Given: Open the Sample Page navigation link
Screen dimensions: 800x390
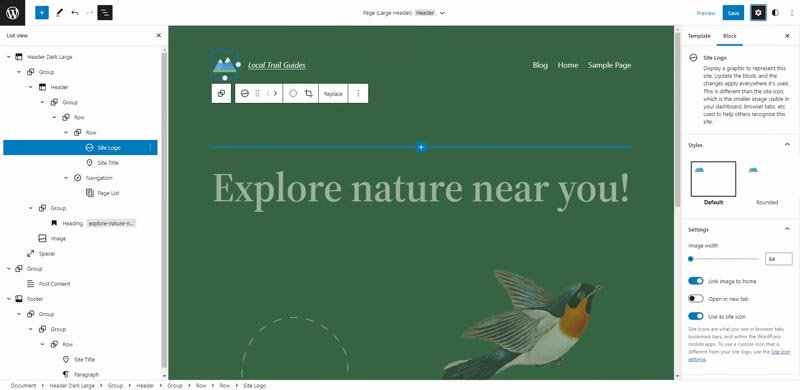Looking at the screenshot, I should [x=609, y=65].
